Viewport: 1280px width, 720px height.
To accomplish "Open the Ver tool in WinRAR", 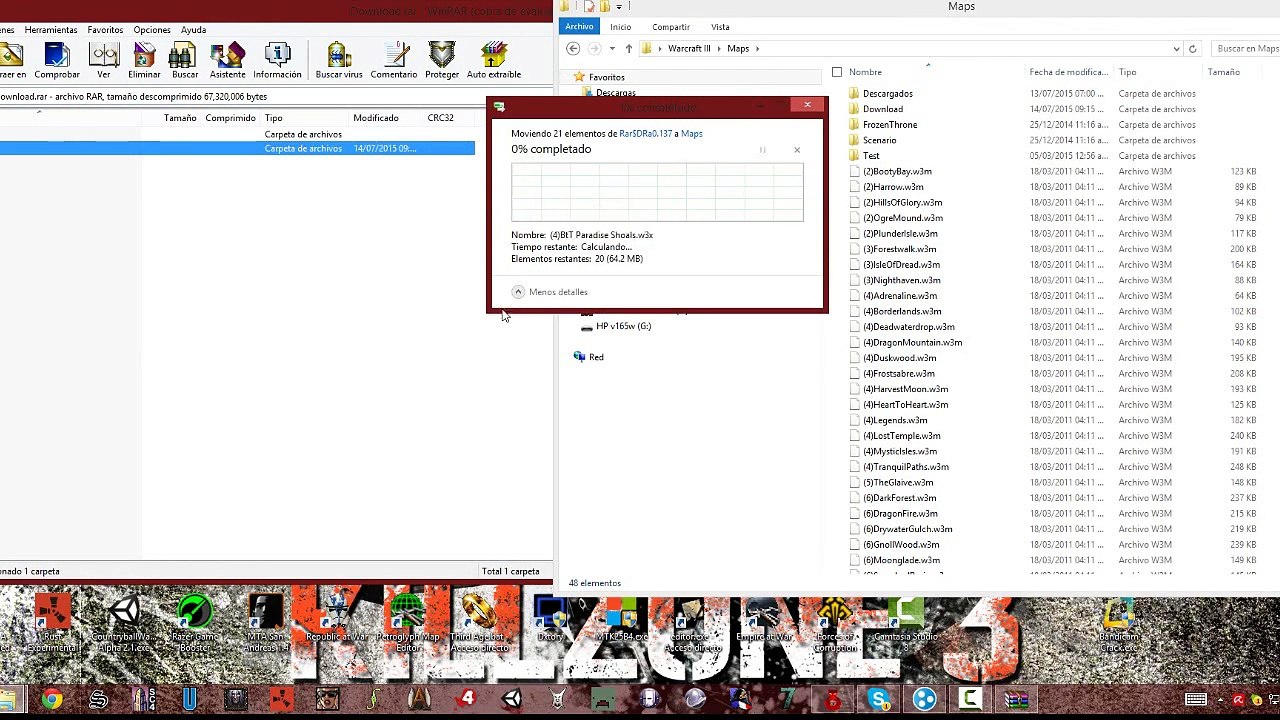I will click(104, 60).
